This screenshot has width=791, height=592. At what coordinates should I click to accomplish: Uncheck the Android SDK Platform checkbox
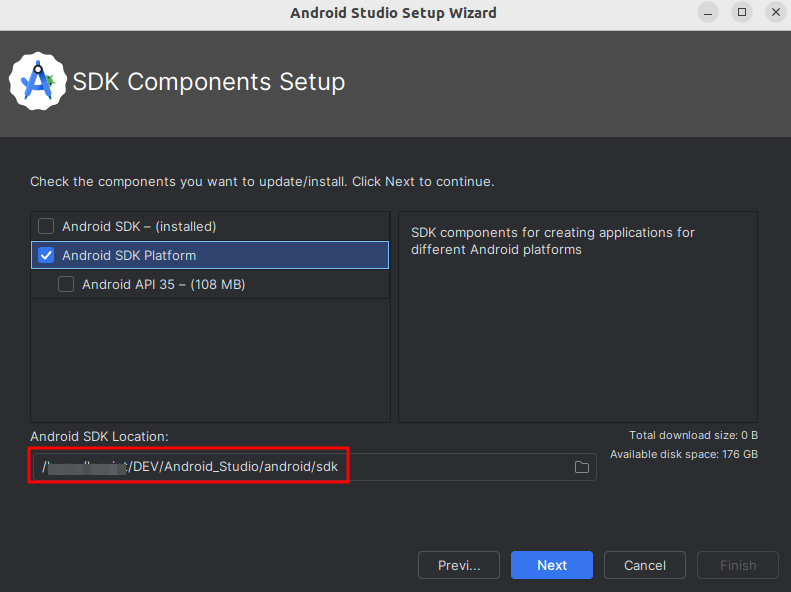46,255
